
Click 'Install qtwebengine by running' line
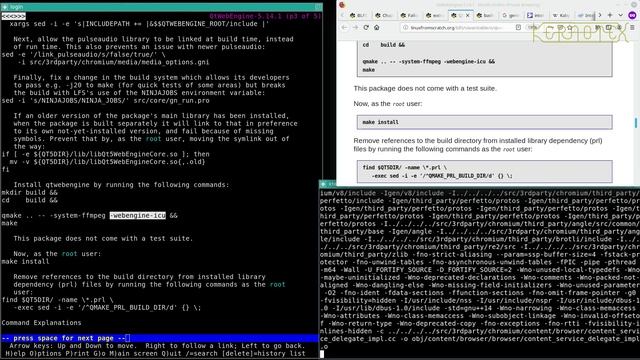(x=121, y=184)
